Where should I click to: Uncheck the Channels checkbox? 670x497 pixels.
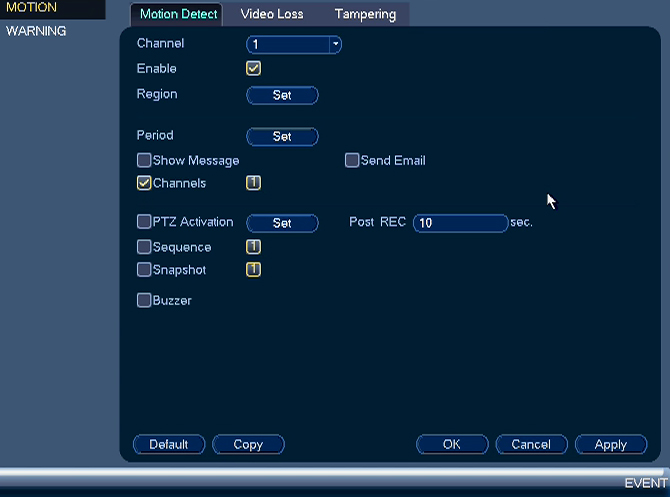(144, 183)
